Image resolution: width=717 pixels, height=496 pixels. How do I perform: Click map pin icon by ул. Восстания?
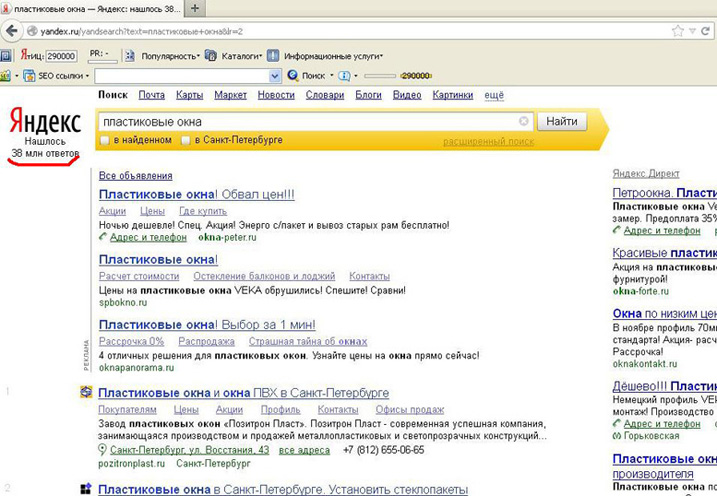click(102, 449)
